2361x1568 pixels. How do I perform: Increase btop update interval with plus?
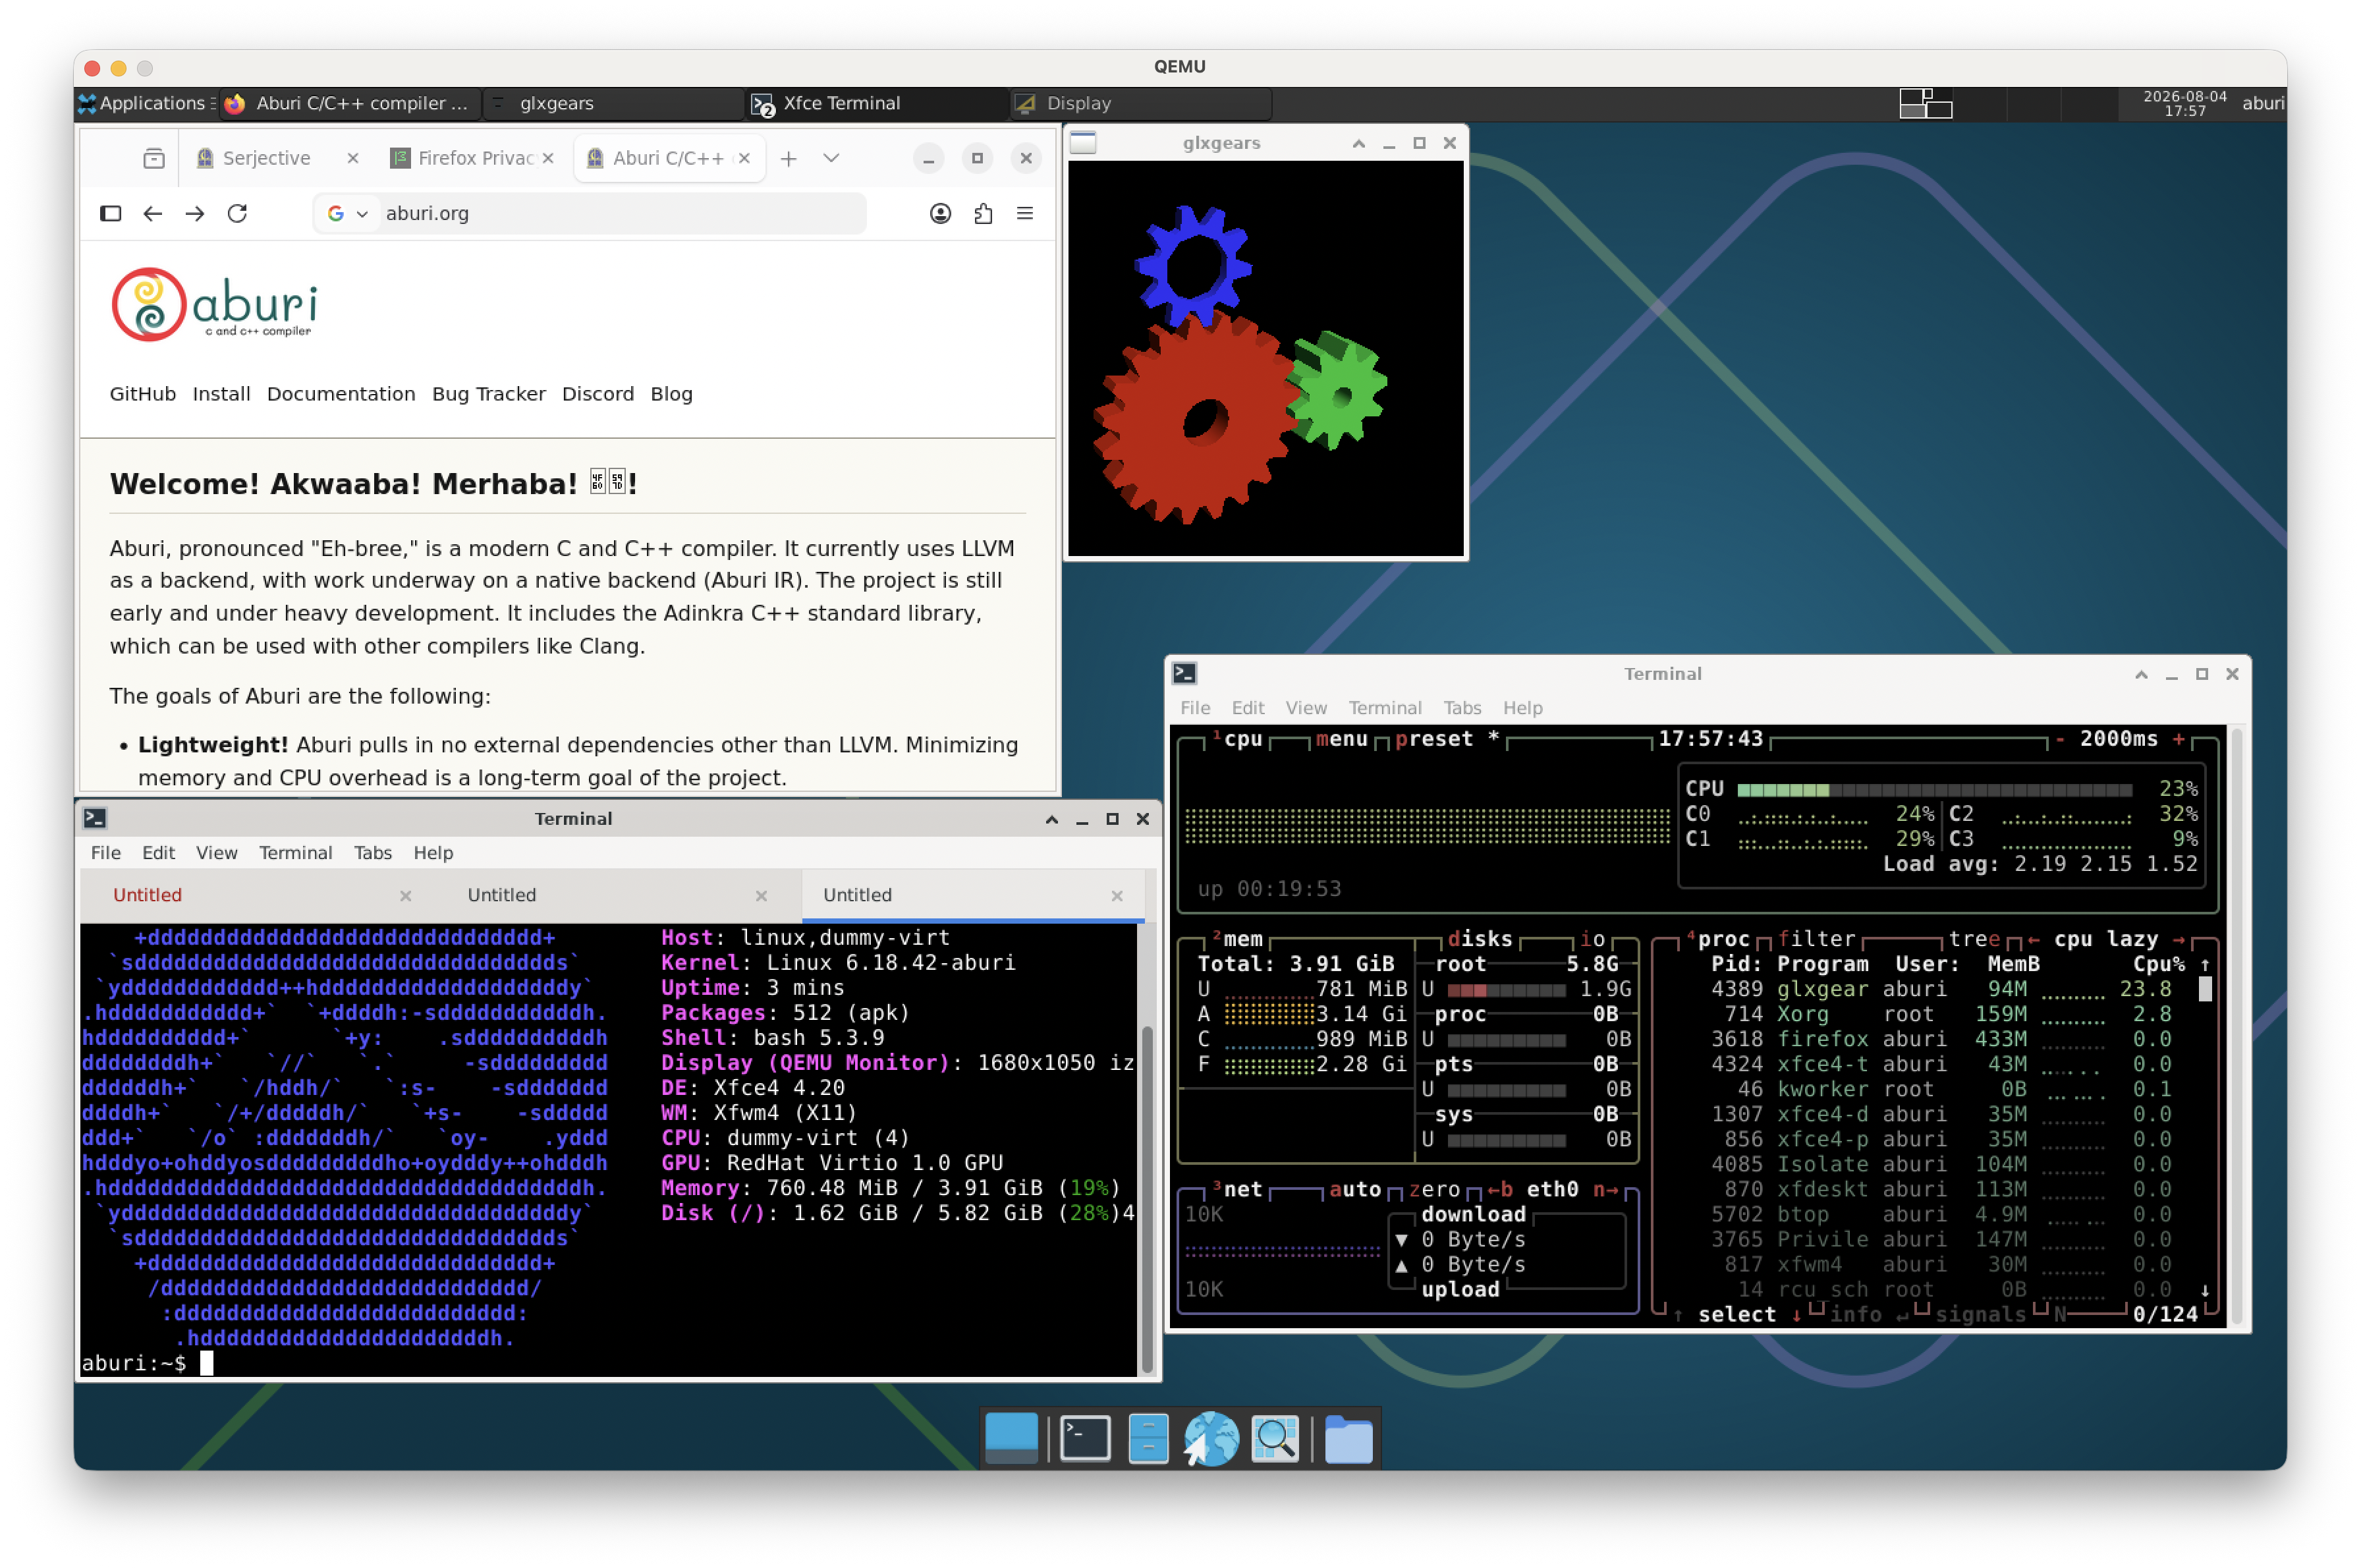[x=2178, y=739]
